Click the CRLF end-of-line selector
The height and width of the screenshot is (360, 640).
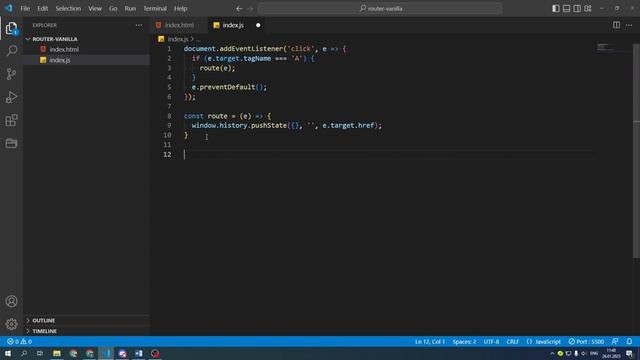point(512,342)
